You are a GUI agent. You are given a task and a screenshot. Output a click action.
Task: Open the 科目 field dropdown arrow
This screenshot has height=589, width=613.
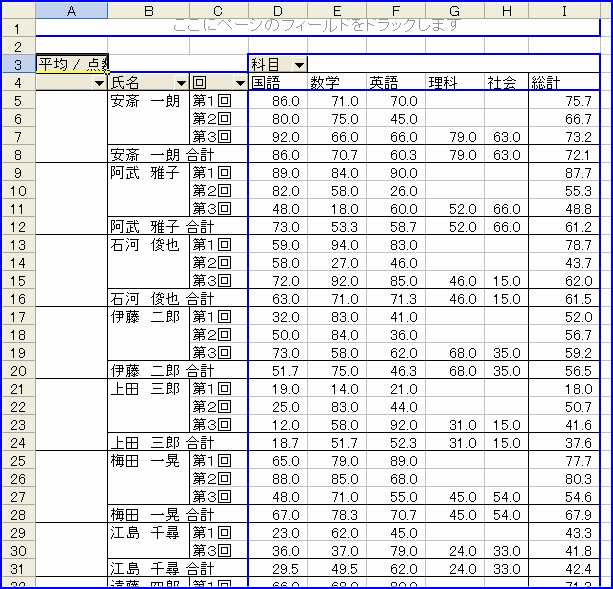coord(299,64)
